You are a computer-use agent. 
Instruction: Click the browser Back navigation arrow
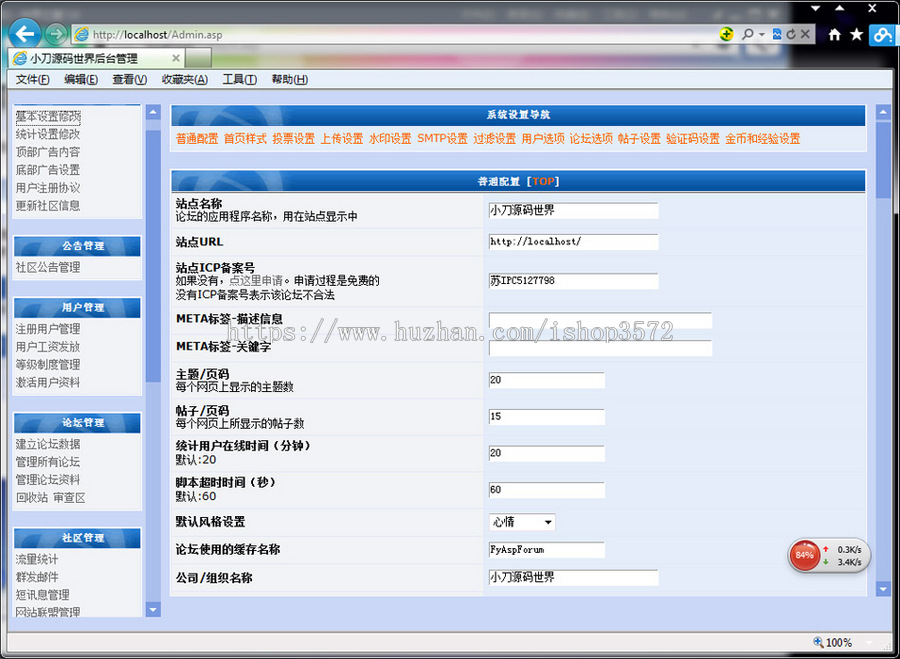click(x=24, y=33)
